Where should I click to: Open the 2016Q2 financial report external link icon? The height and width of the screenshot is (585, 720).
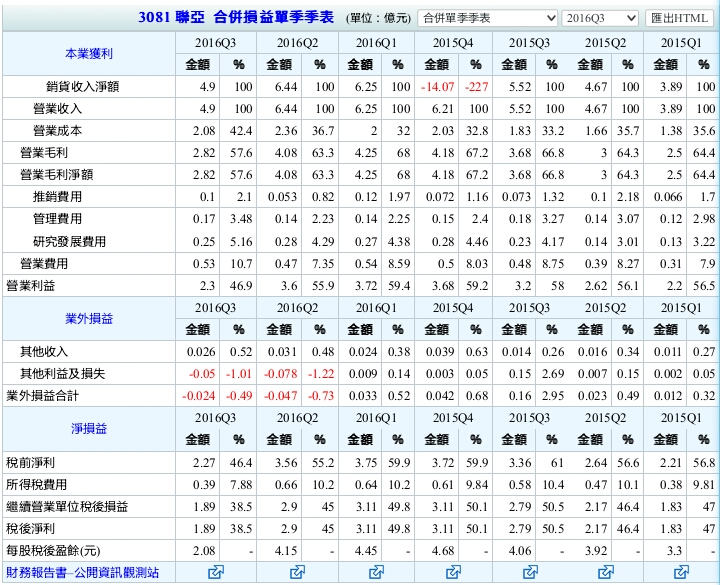click(x=297, y=572)
